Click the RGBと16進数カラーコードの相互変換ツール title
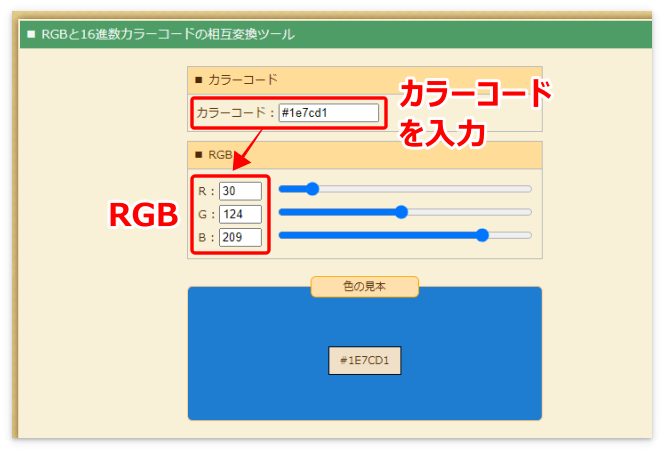The height and width of the screenshot is (451, 664). pos(168,34)
